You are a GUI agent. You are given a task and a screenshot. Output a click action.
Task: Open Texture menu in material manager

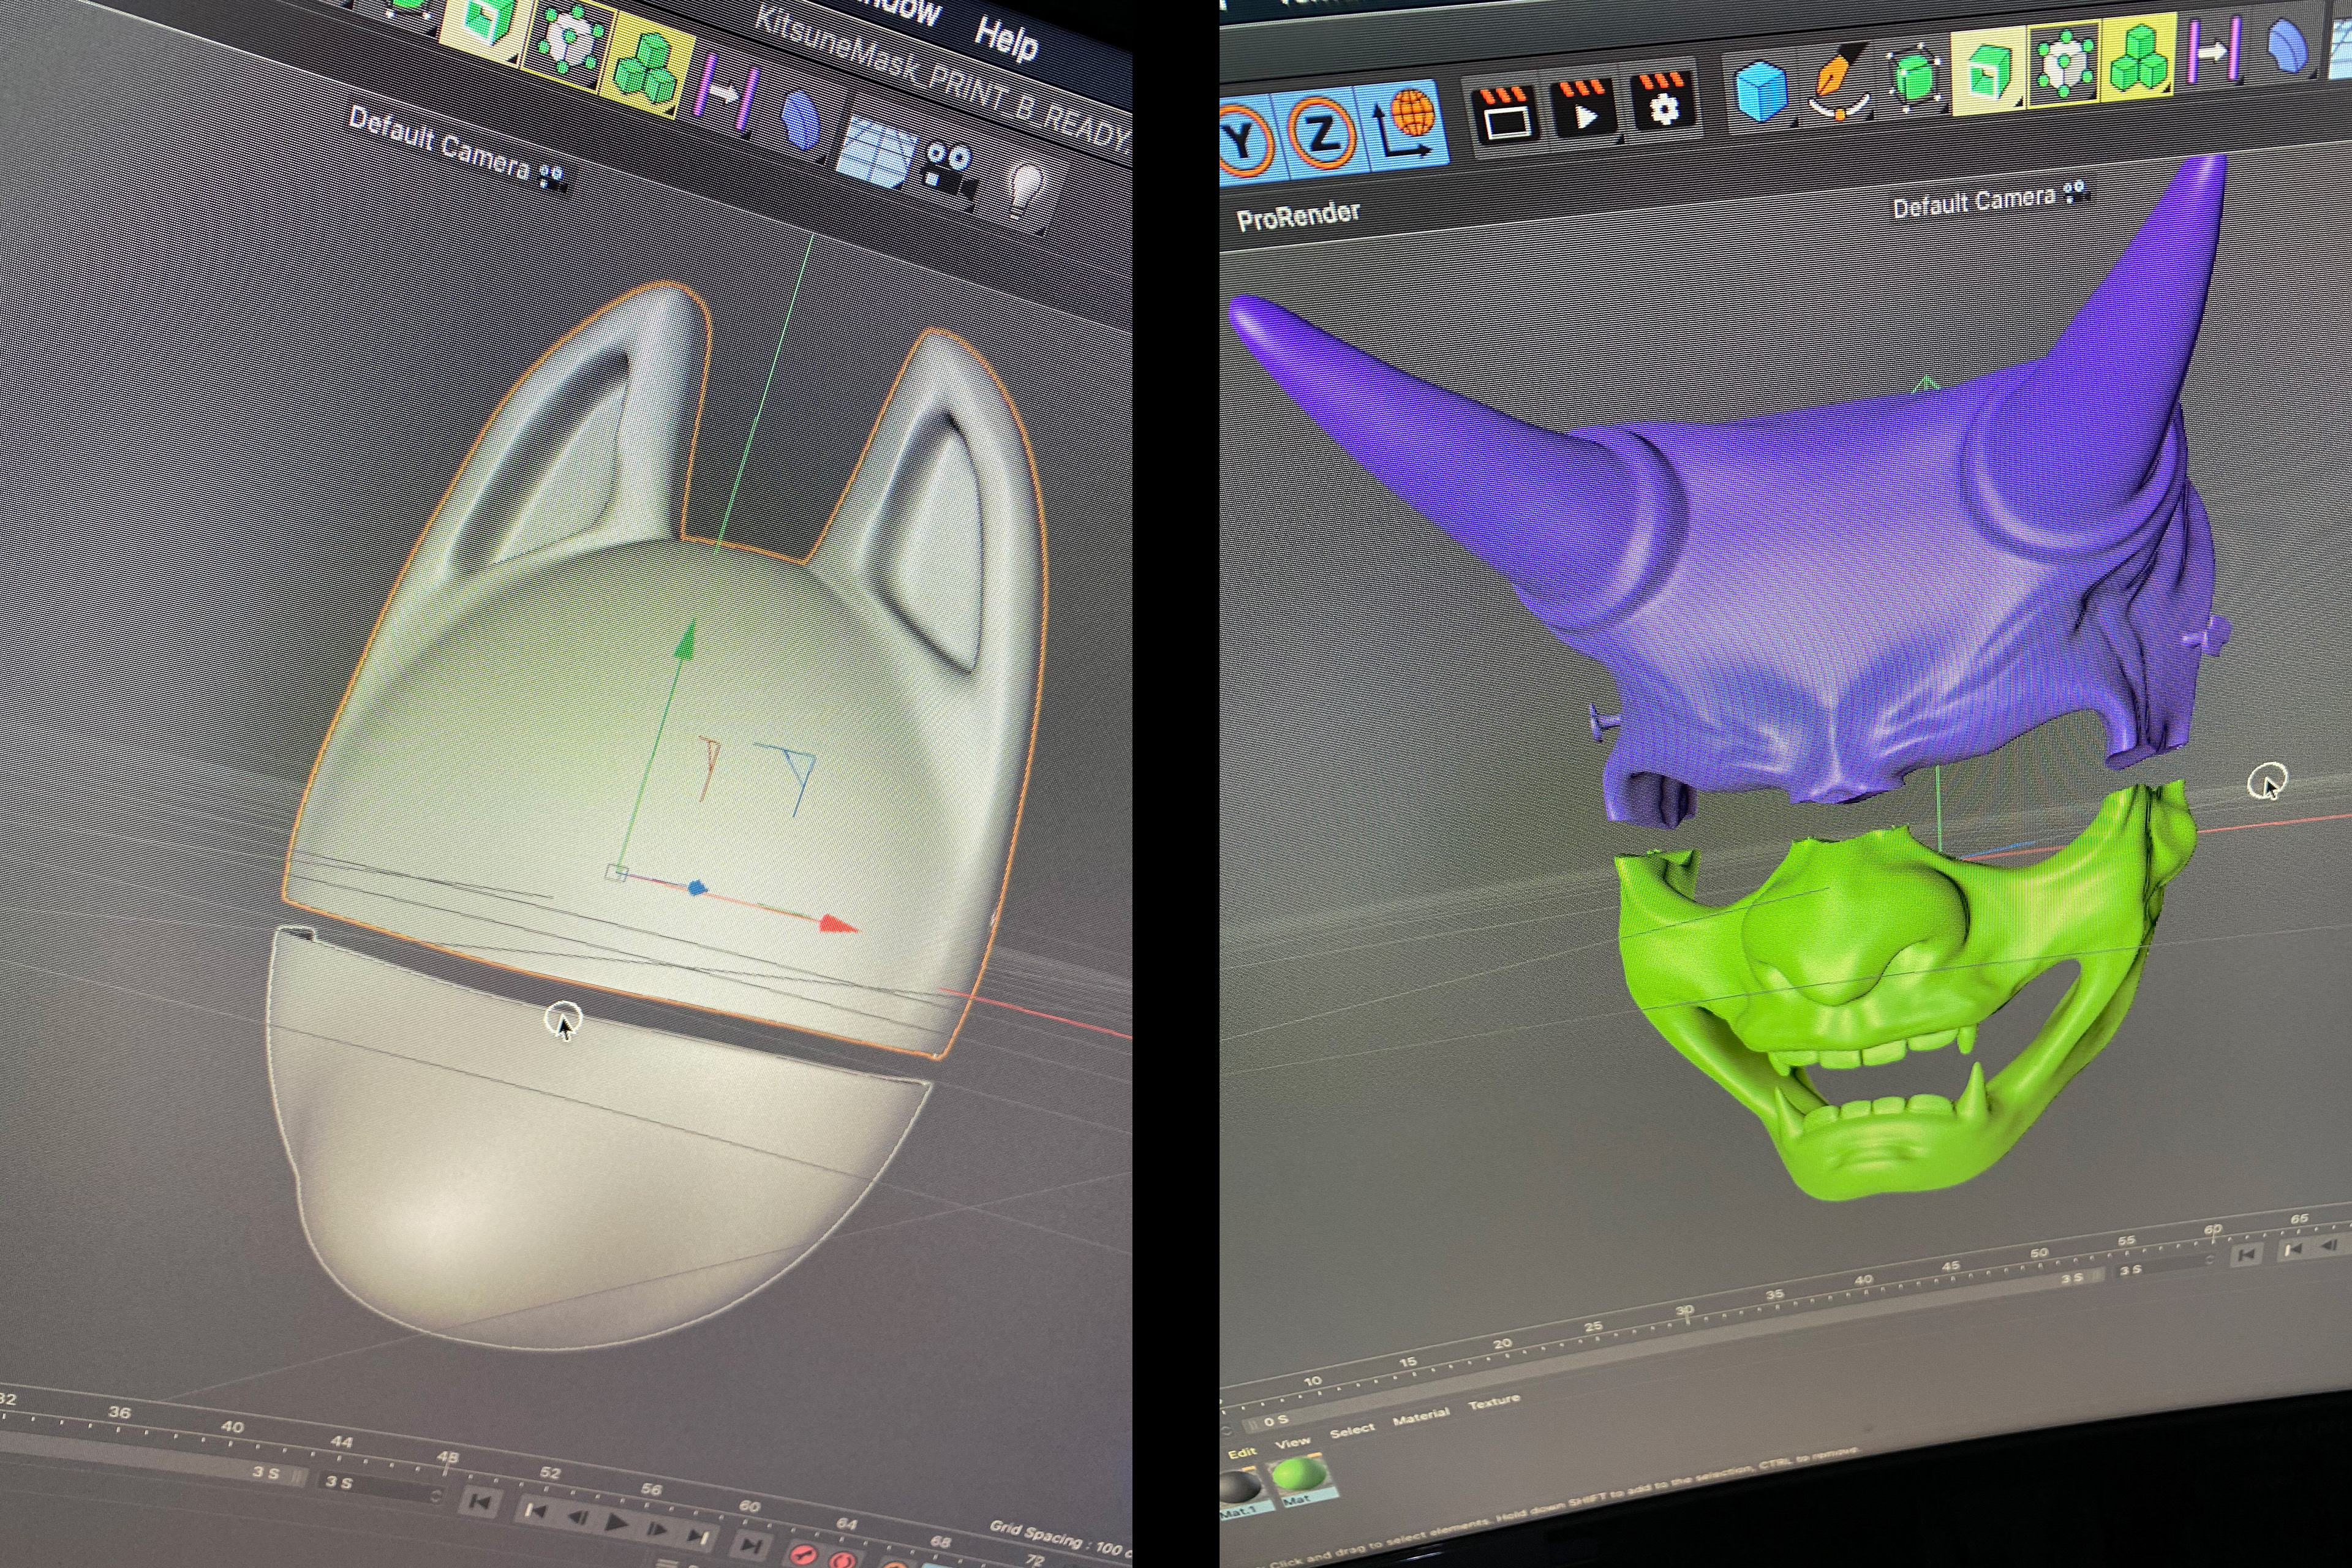pyautogui.click(x=1494, y=1403)
